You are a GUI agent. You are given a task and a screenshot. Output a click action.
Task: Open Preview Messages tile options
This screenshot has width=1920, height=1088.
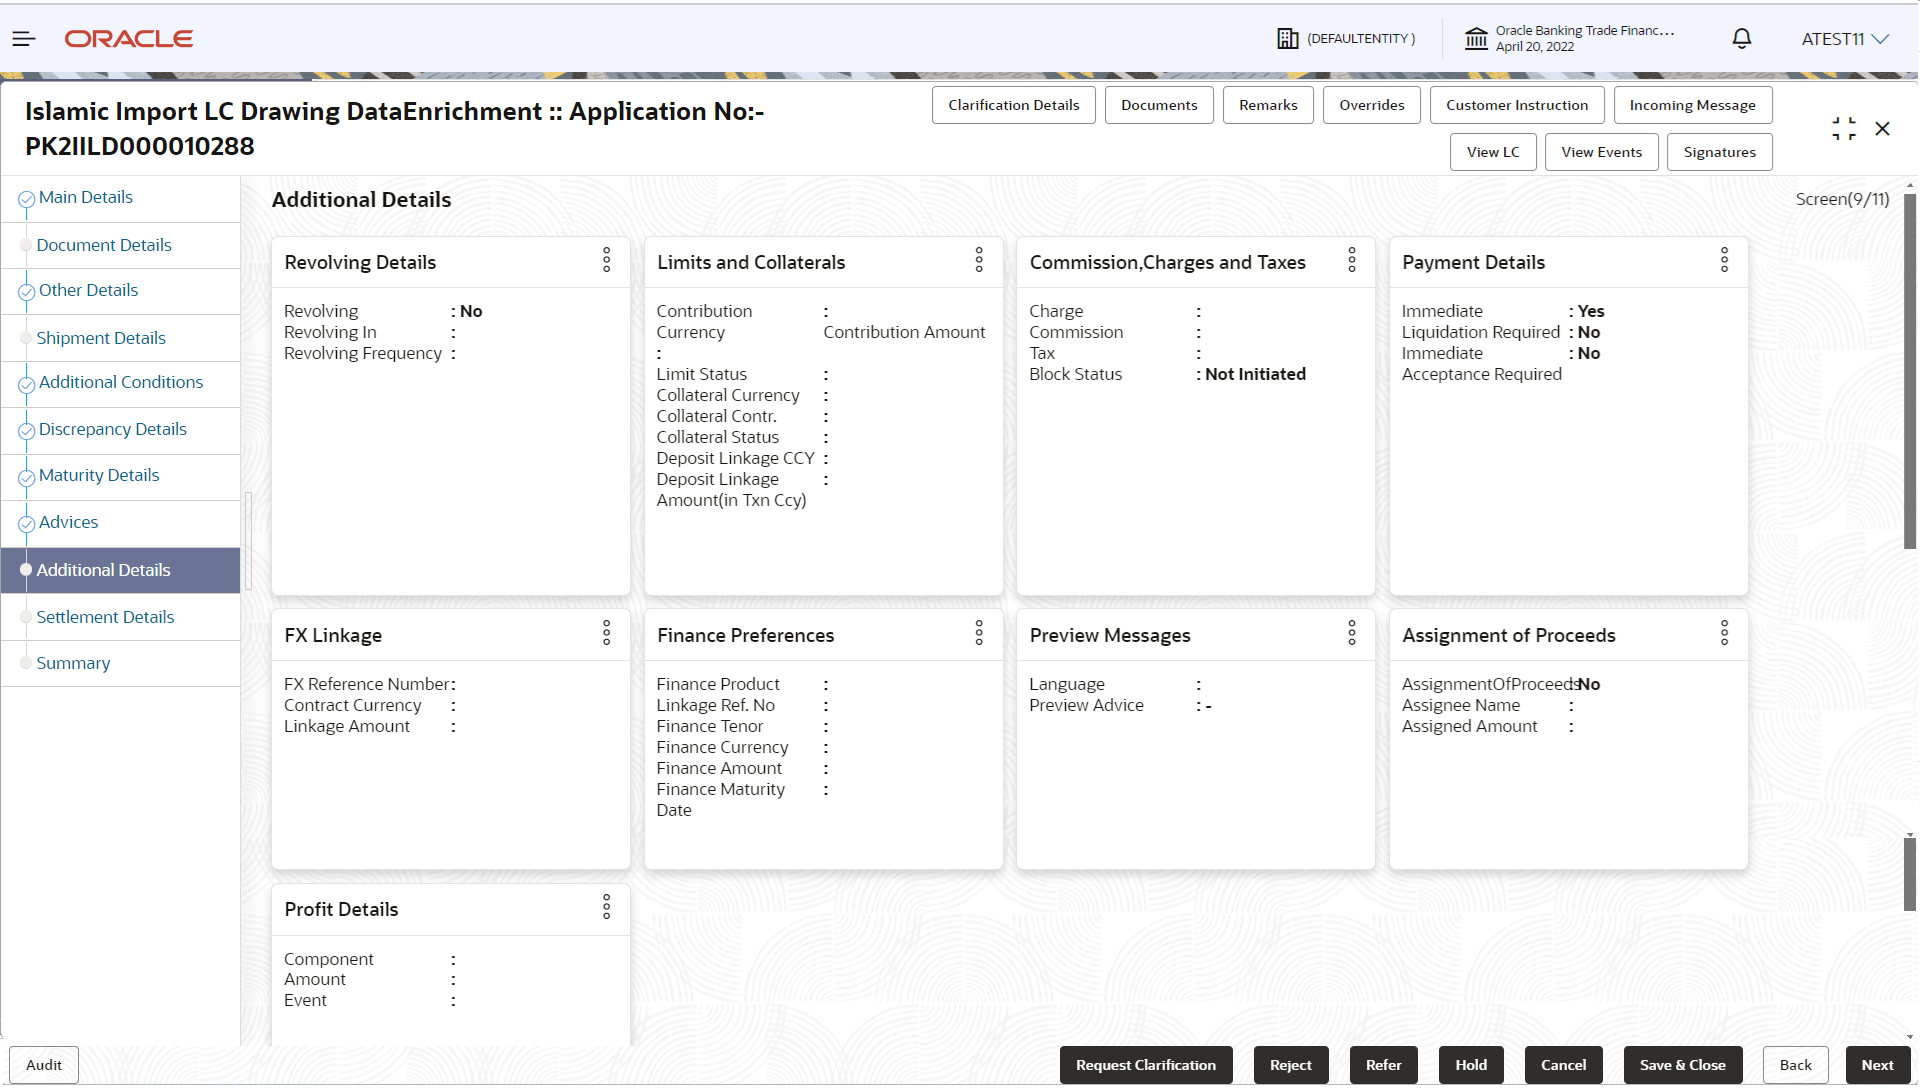pos(1351,633)
